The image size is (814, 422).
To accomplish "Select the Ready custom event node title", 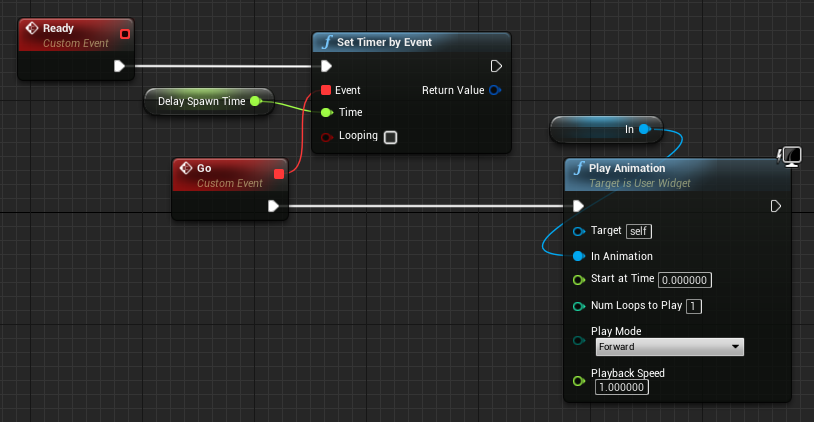I will [58, 28].
